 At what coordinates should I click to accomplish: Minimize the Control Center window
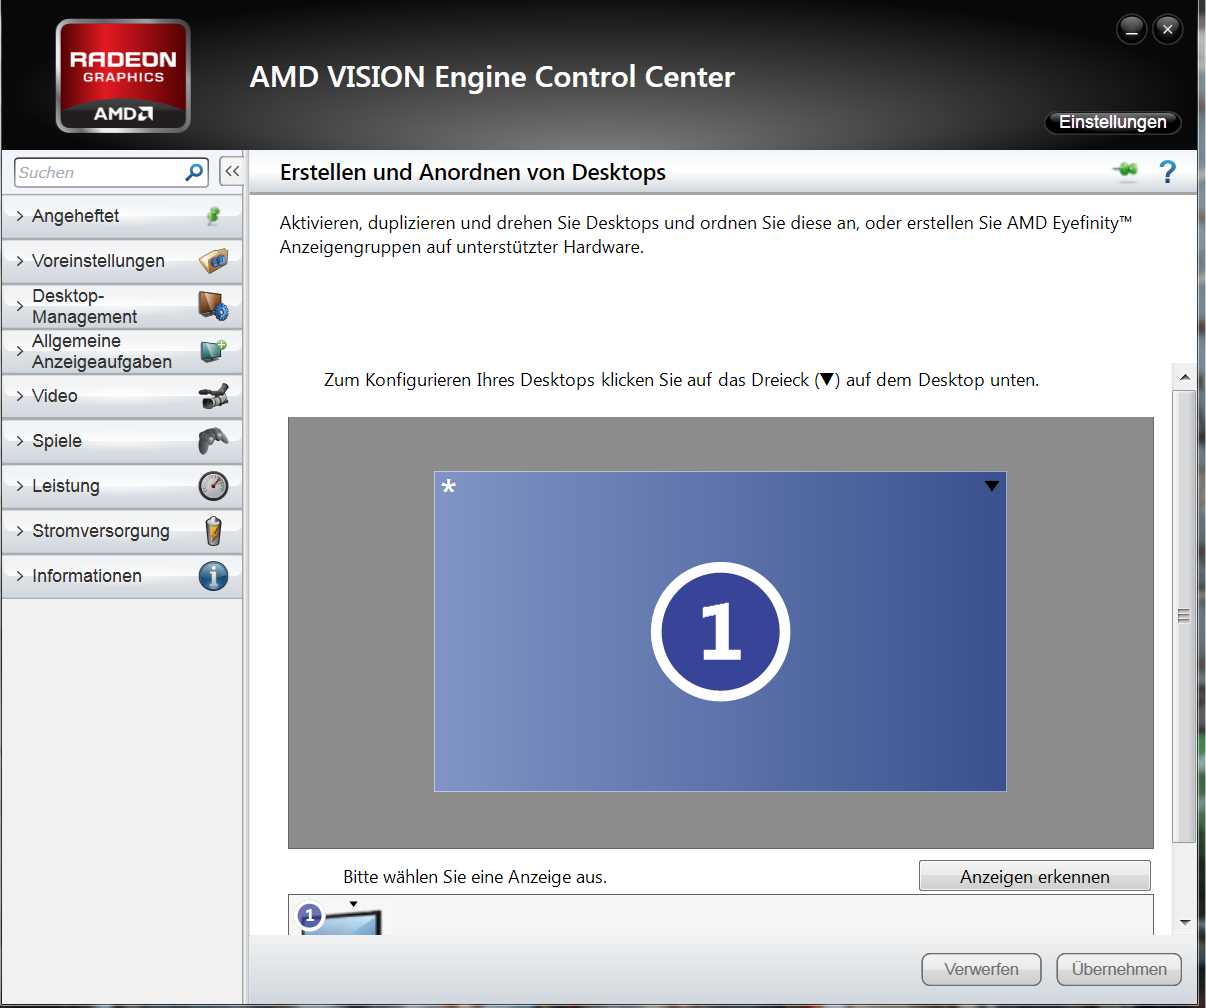(1131, 29)
